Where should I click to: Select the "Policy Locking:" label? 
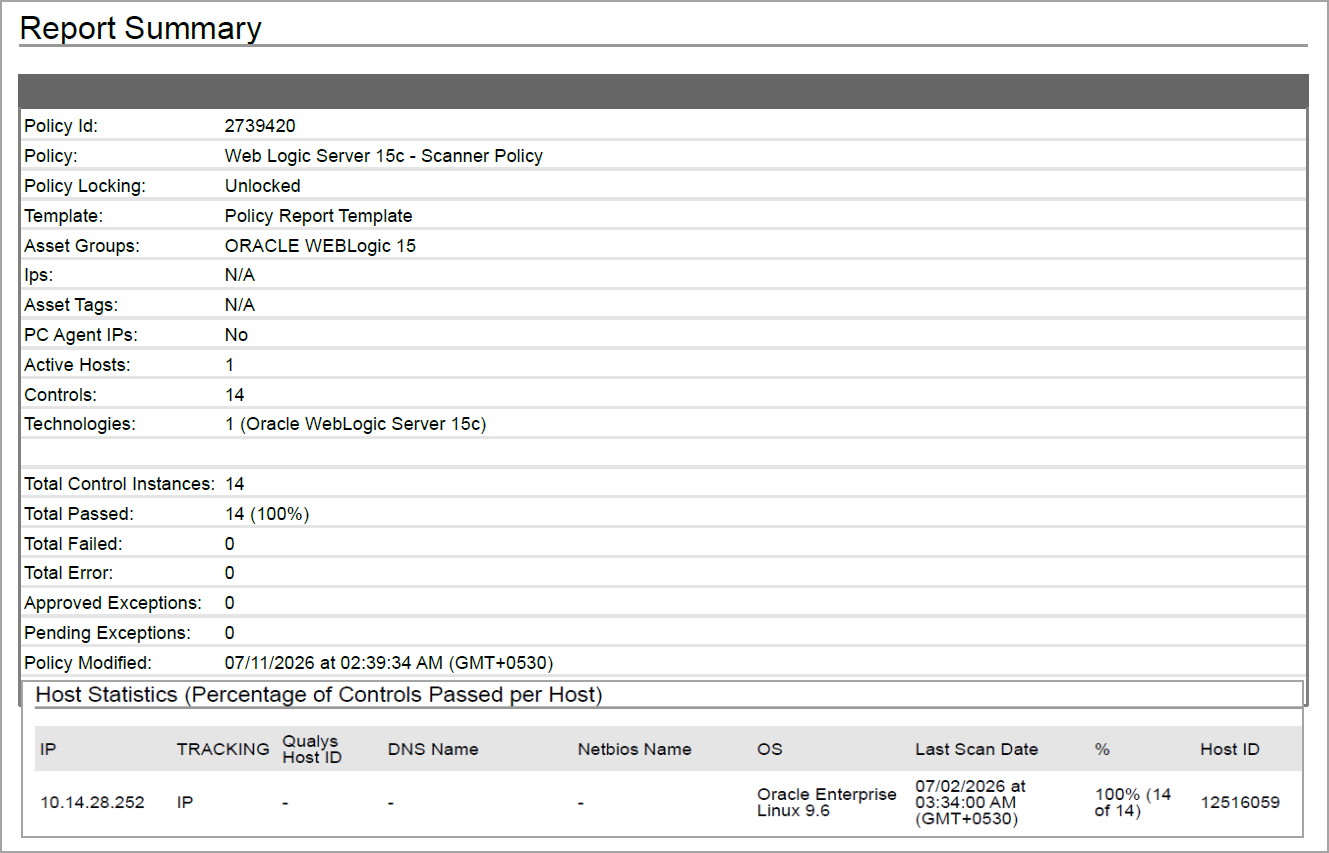pos(85,186)
